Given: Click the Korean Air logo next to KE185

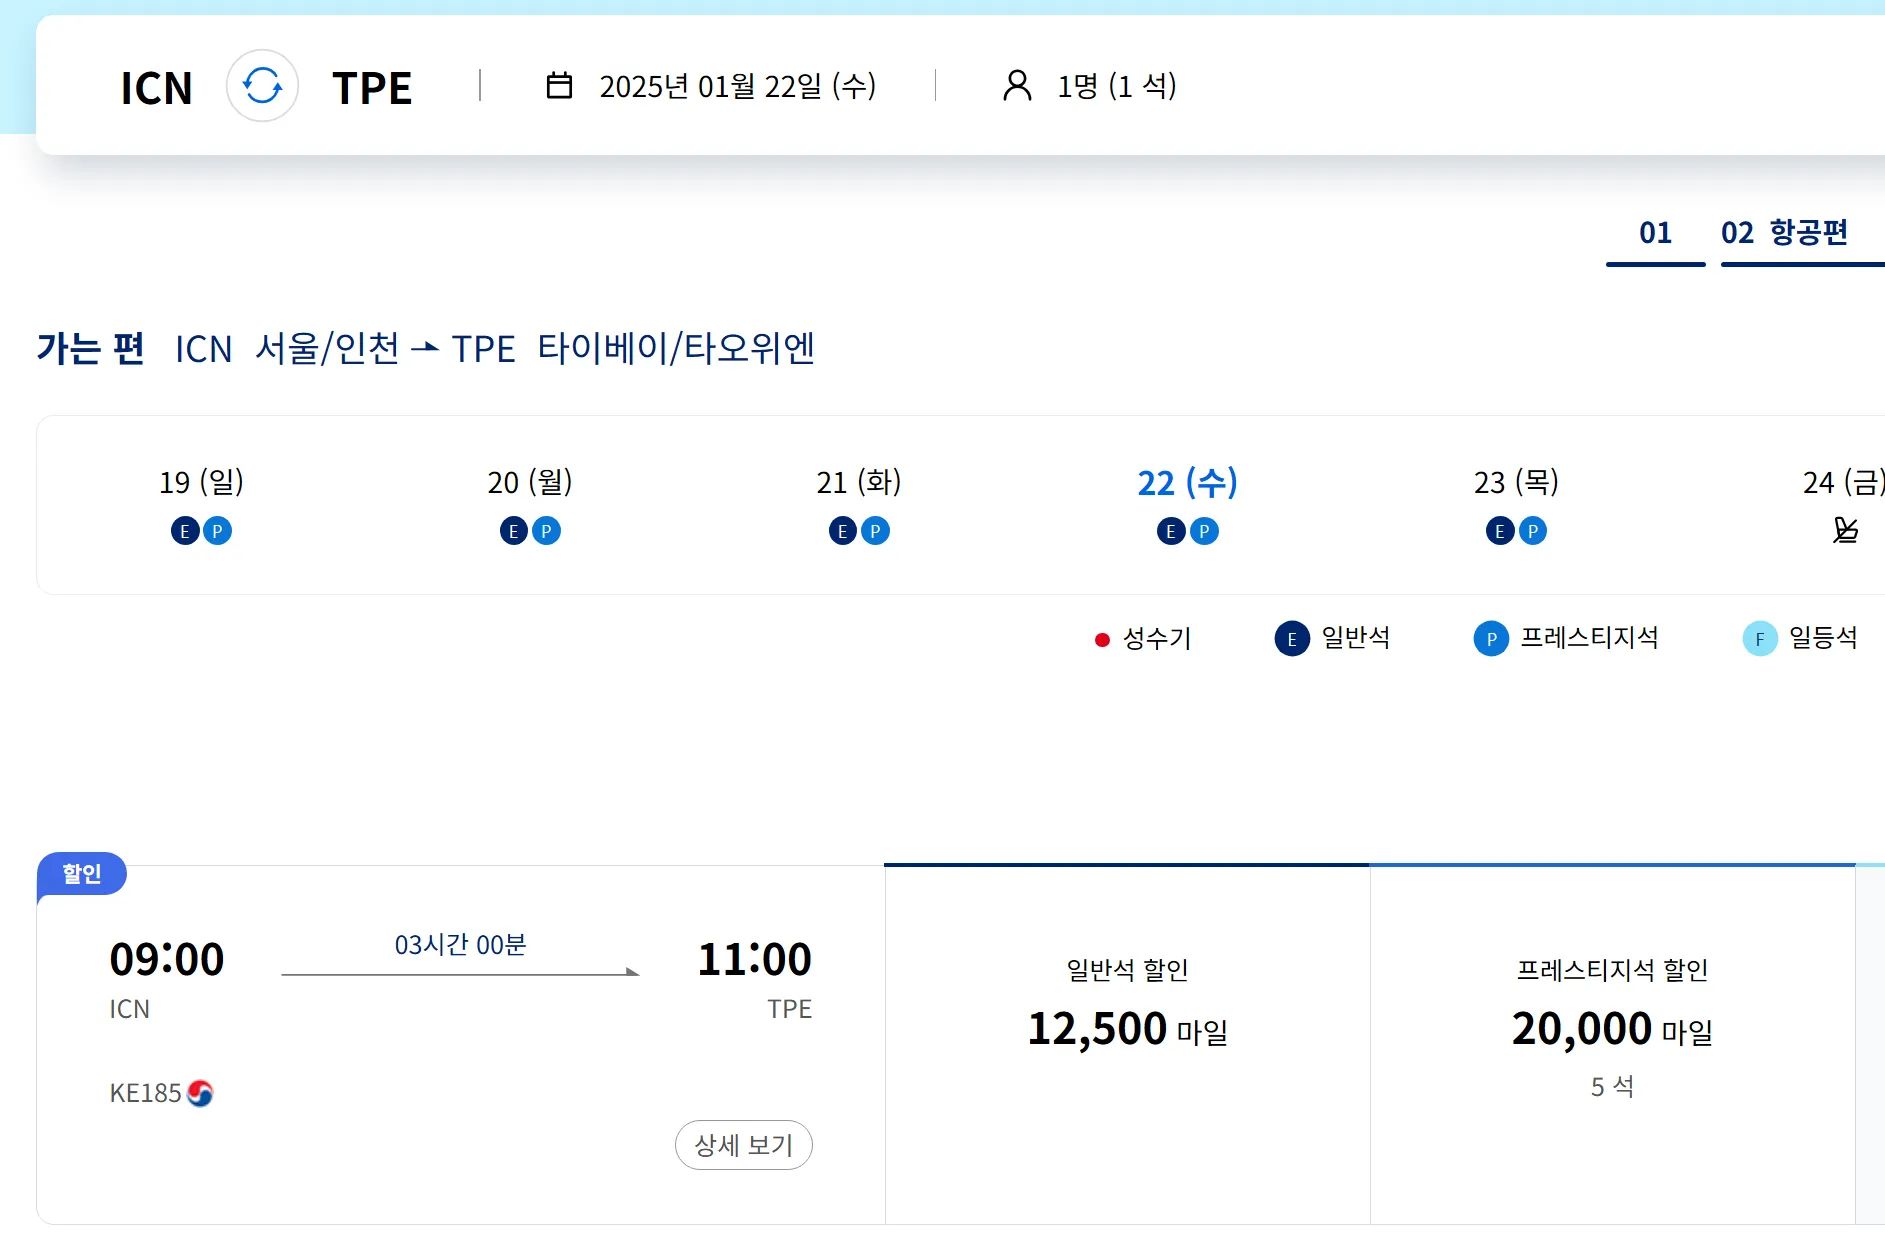Looking at the screenshot, I should pyautogui.click(x=200, y=1093).
